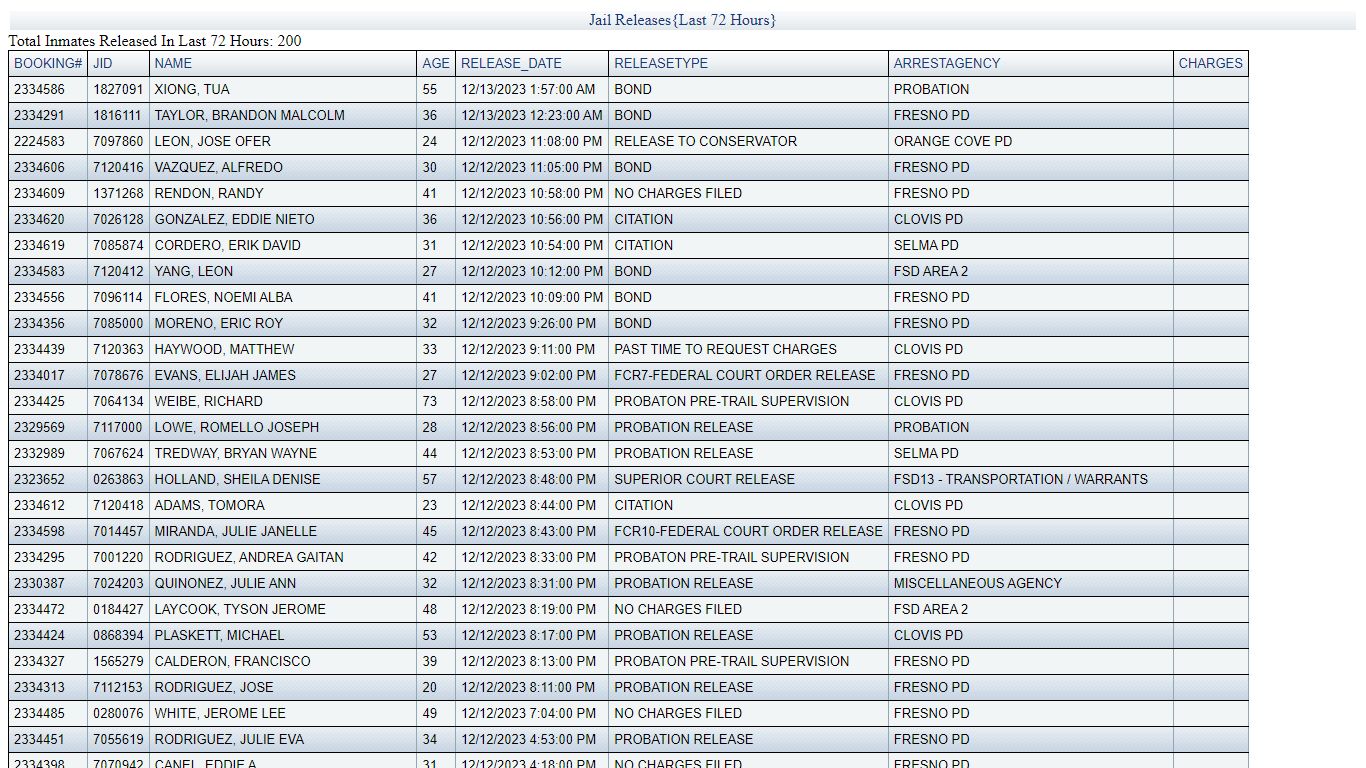The image size is (1366, 768).
Task: Click name RODRIGUEZ, ANDREA GAITAN
Action: 248,557
